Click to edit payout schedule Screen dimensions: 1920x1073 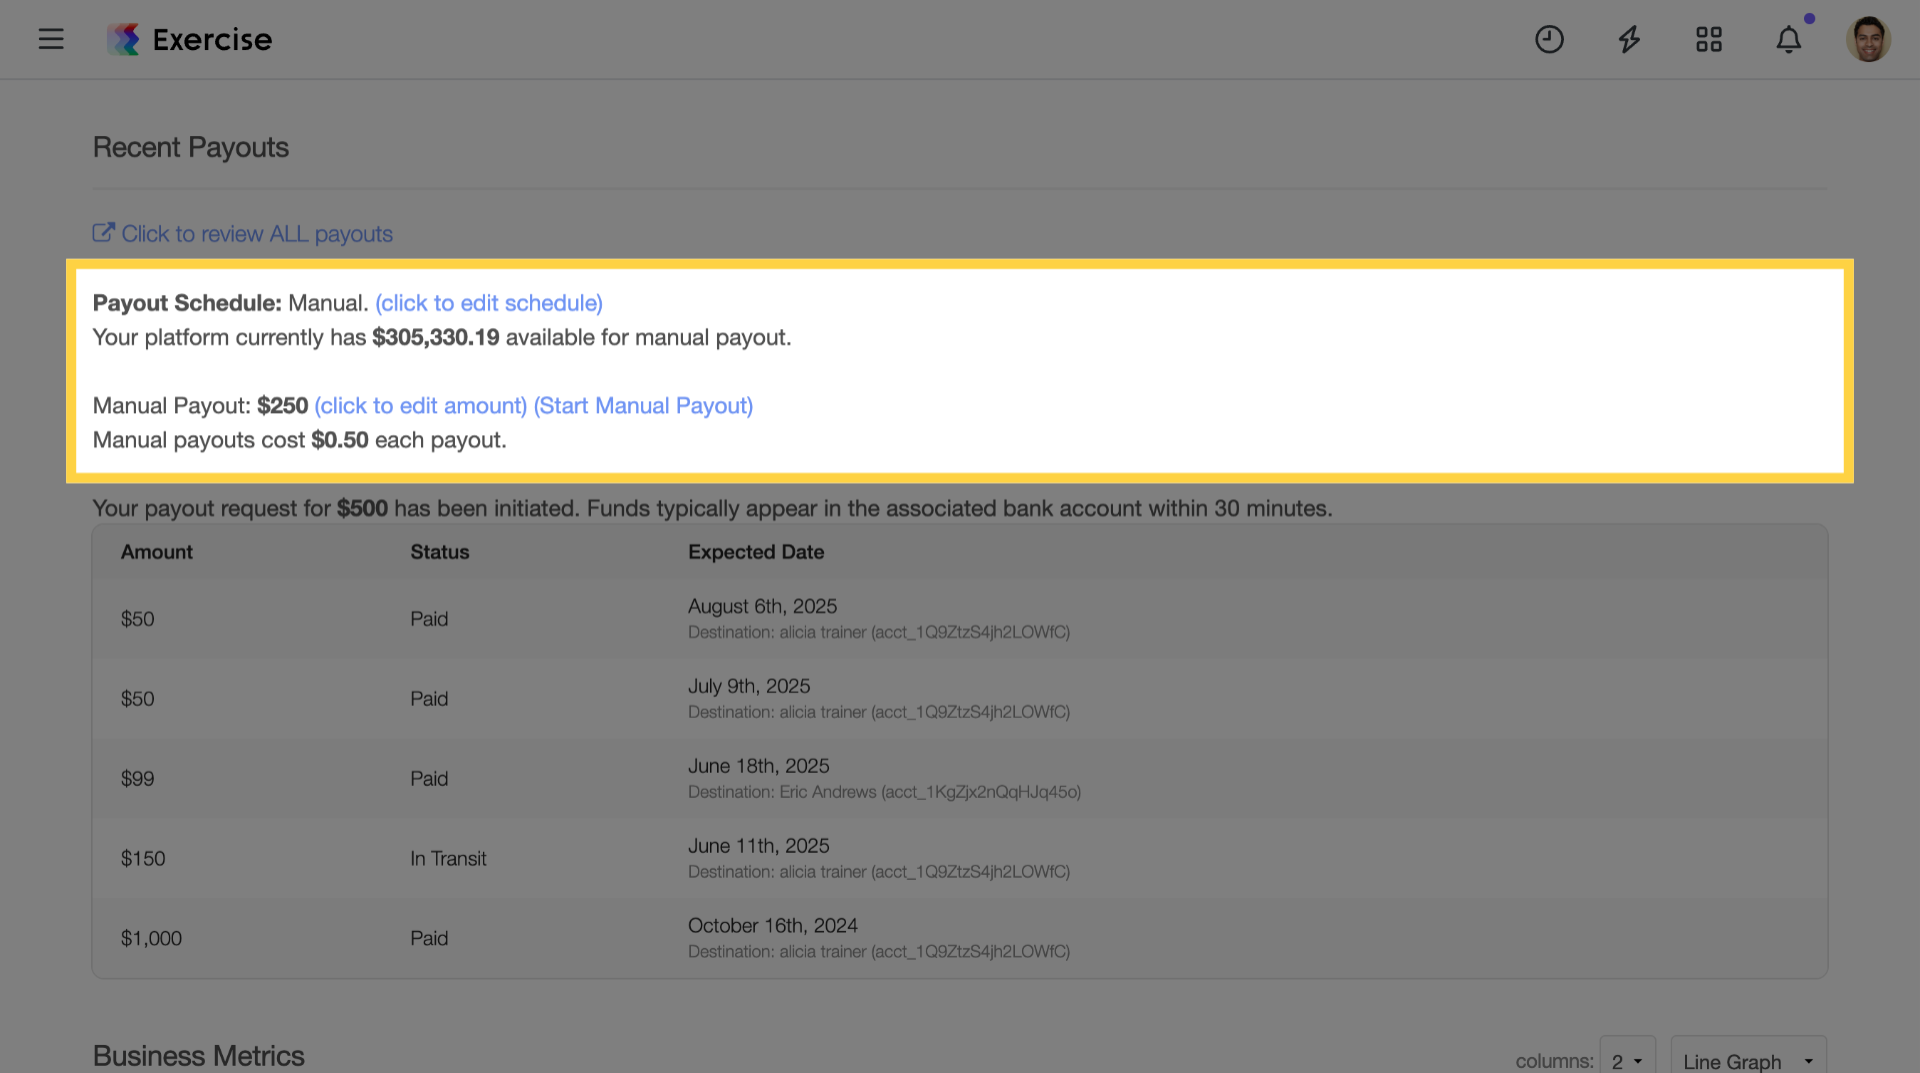489,303
